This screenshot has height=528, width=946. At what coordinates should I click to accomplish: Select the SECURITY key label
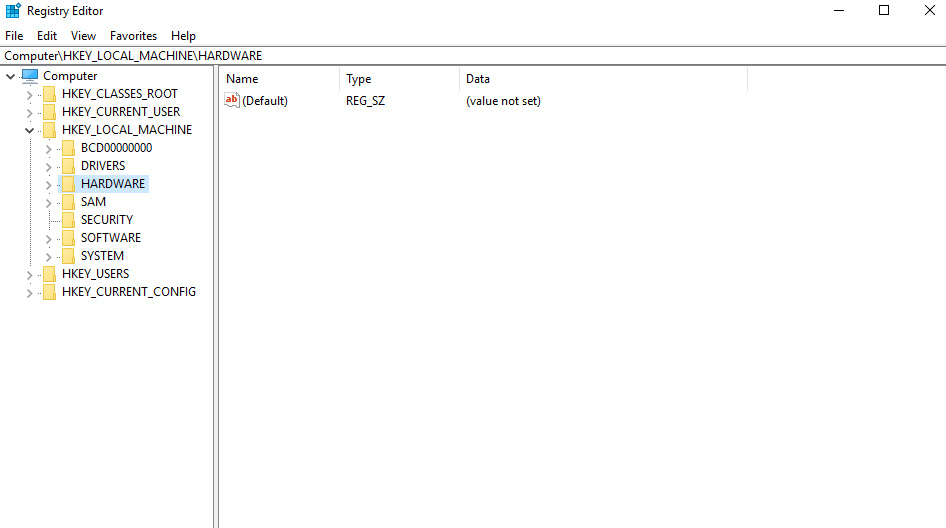click(107, 220)
